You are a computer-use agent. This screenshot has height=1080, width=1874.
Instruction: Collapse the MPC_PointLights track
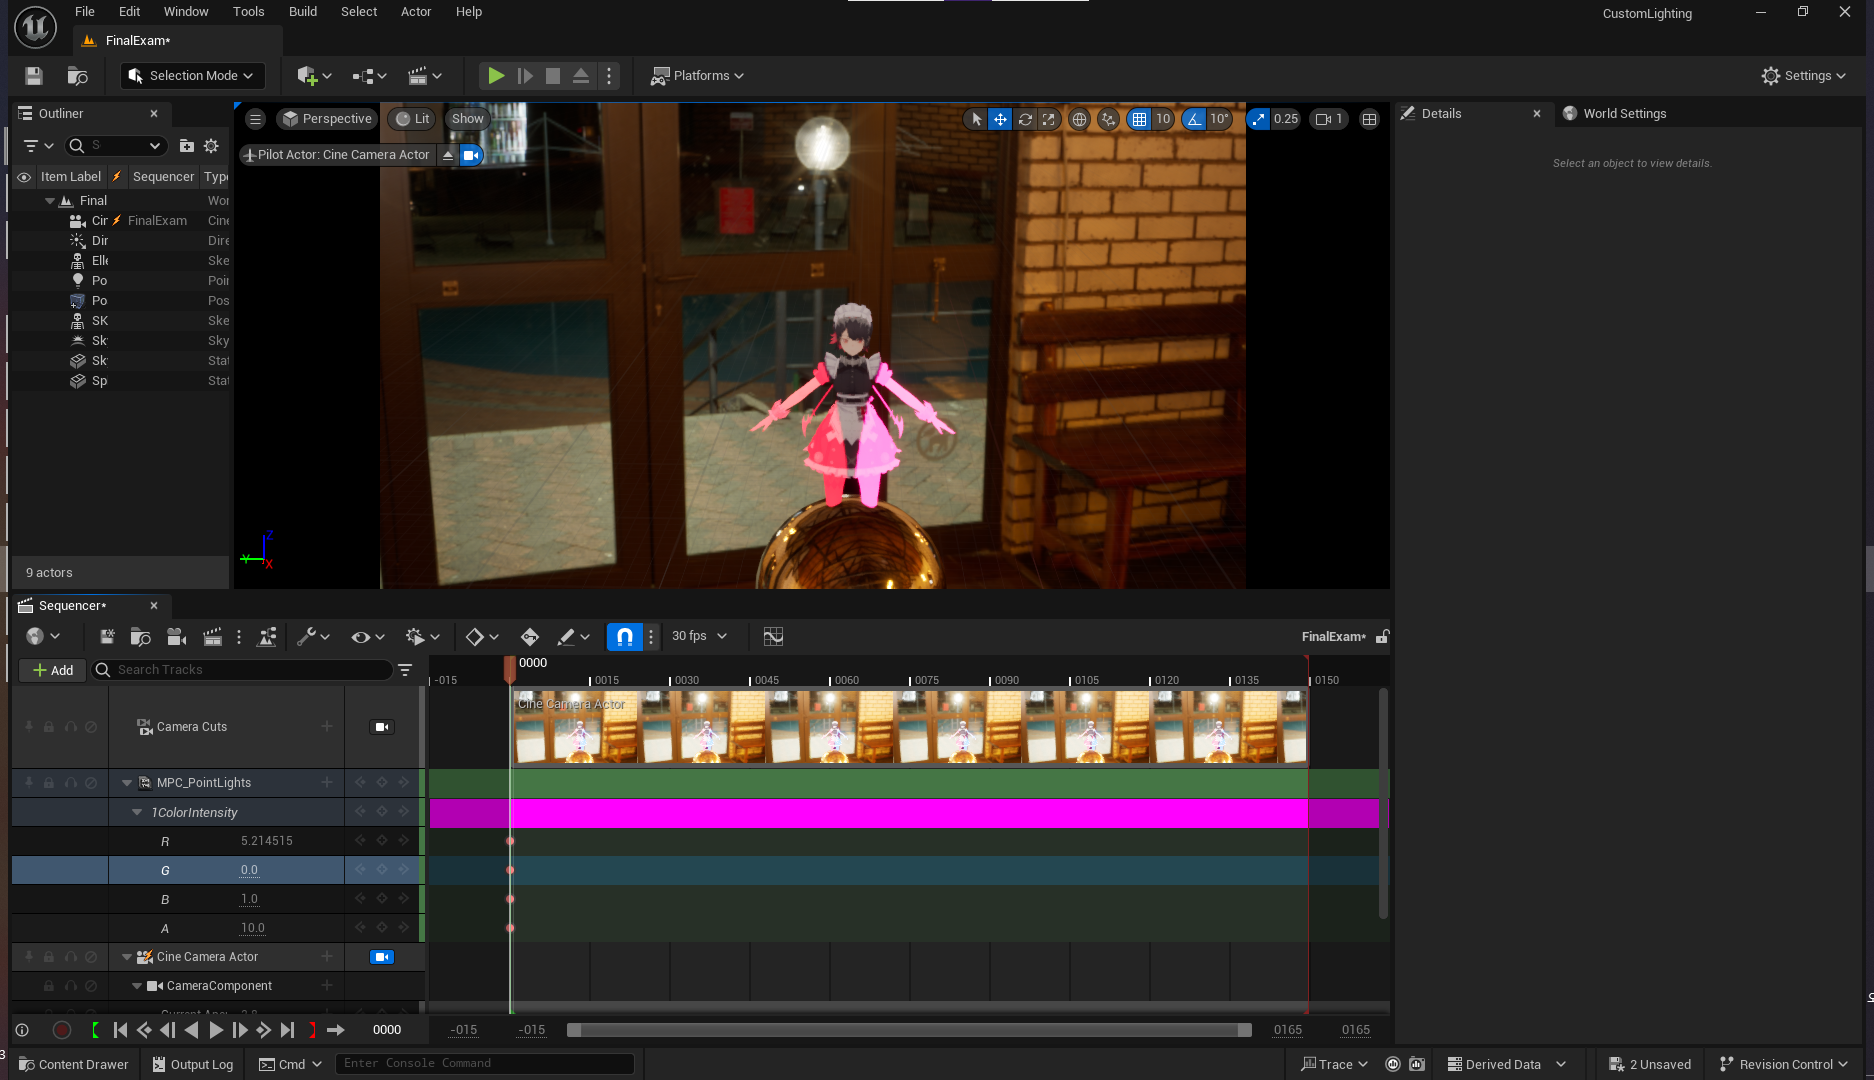[x=127, y=783]
